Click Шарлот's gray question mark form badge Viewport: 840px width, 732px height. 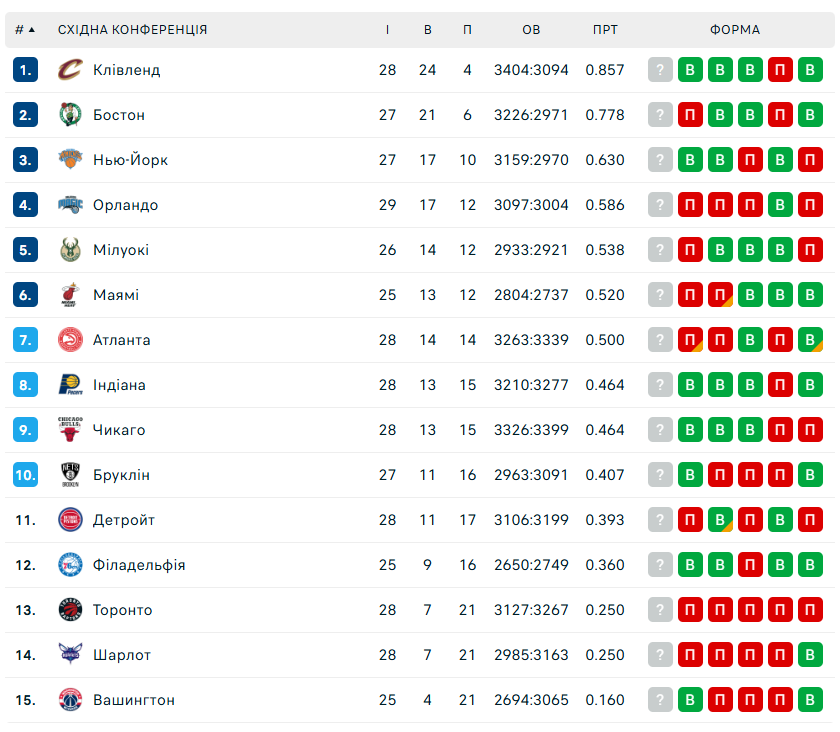pos(660,655)
